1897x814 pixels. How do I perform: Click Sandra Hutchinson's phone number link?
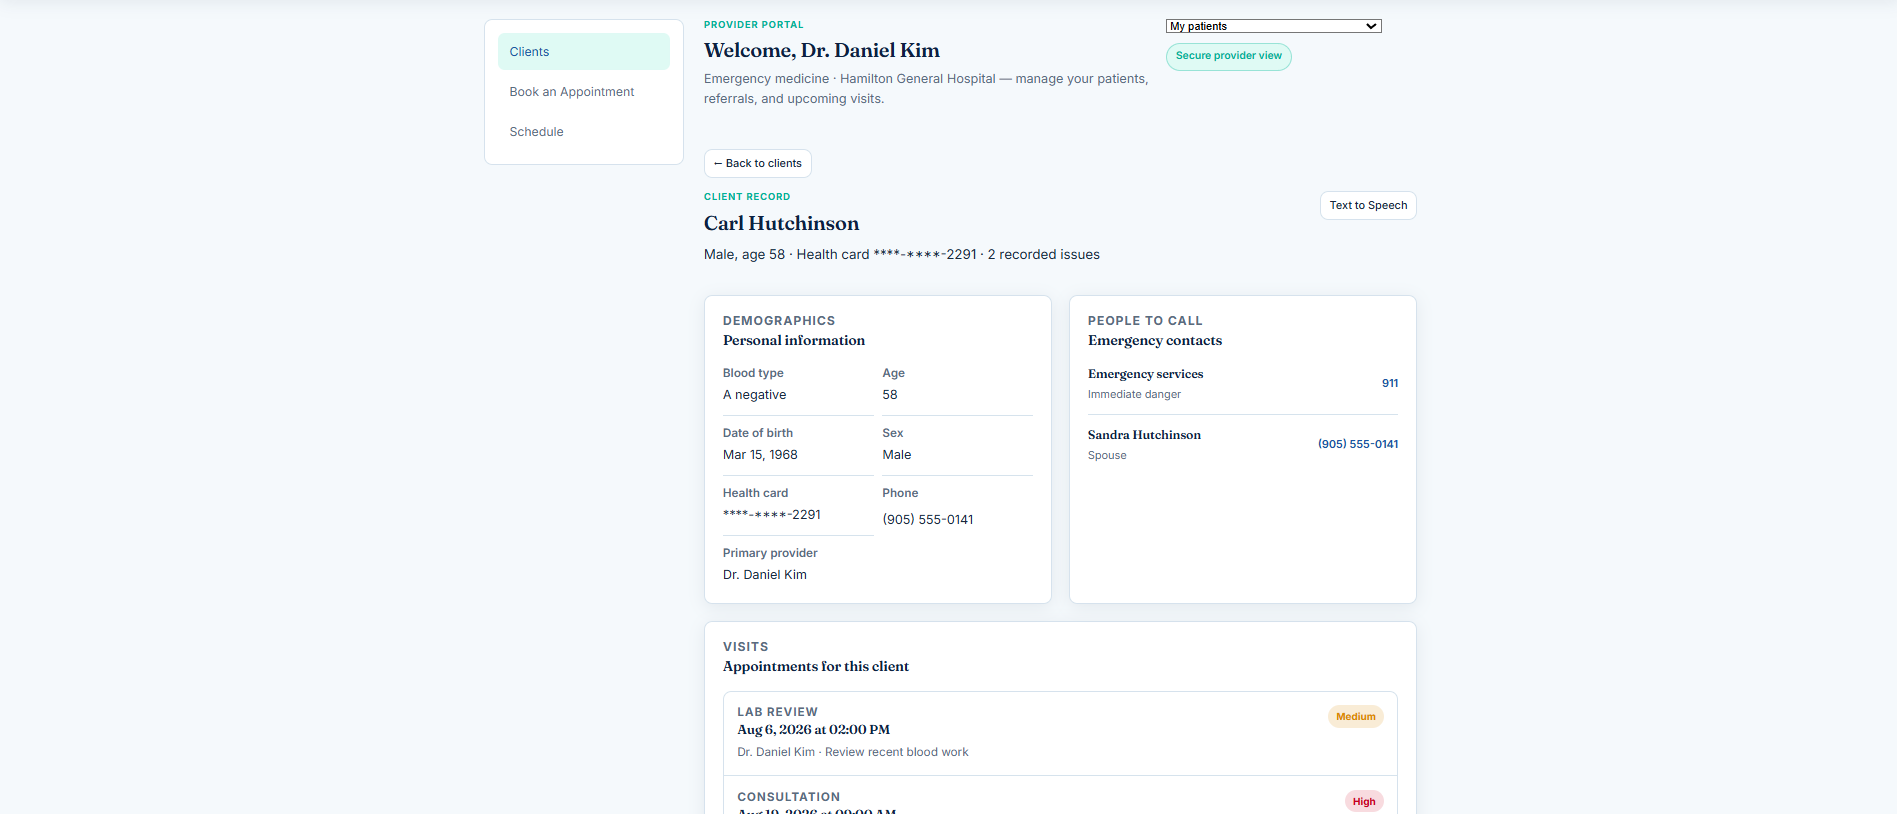(x=1358, y=444)
